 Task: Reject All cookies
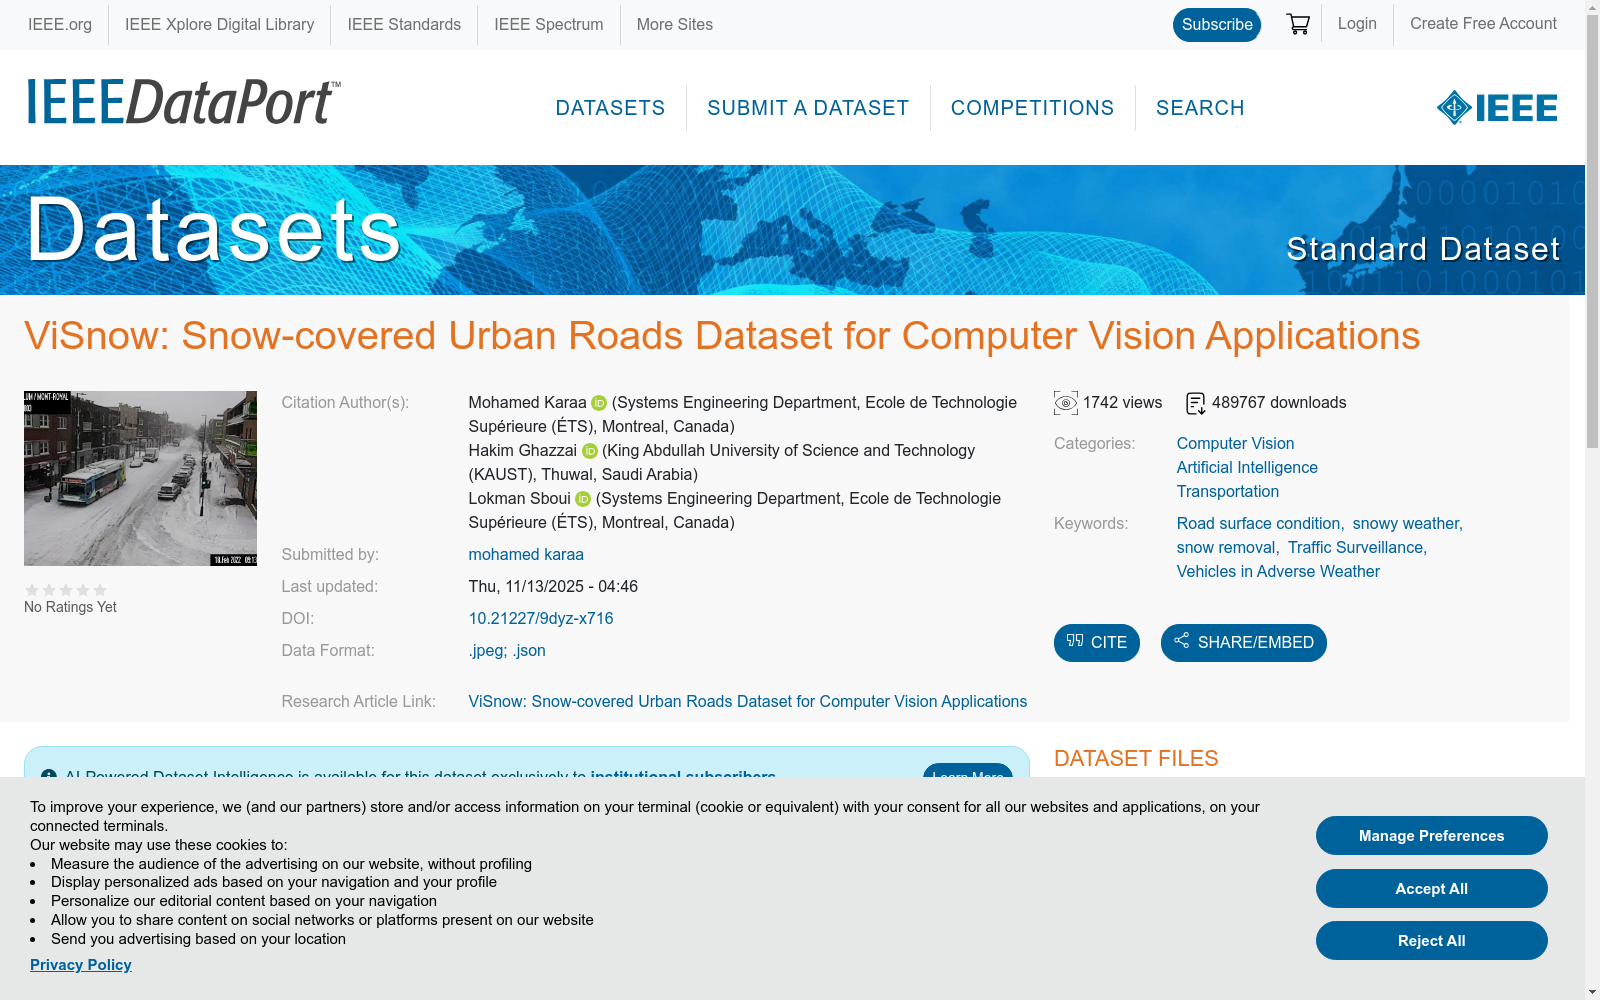1432,941
